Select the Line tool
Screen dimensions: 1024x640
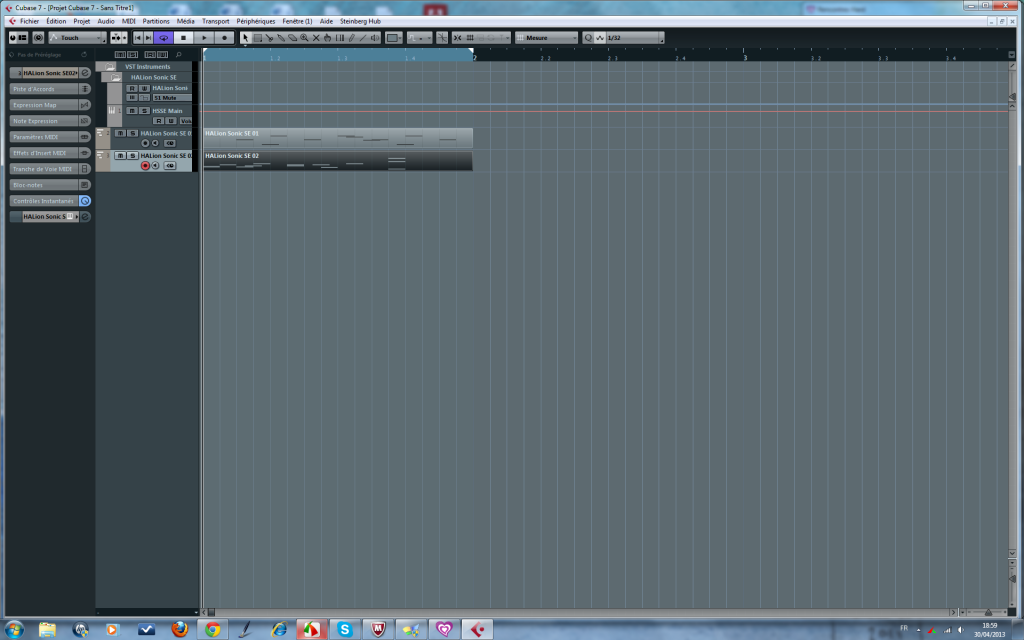point(363,38)
